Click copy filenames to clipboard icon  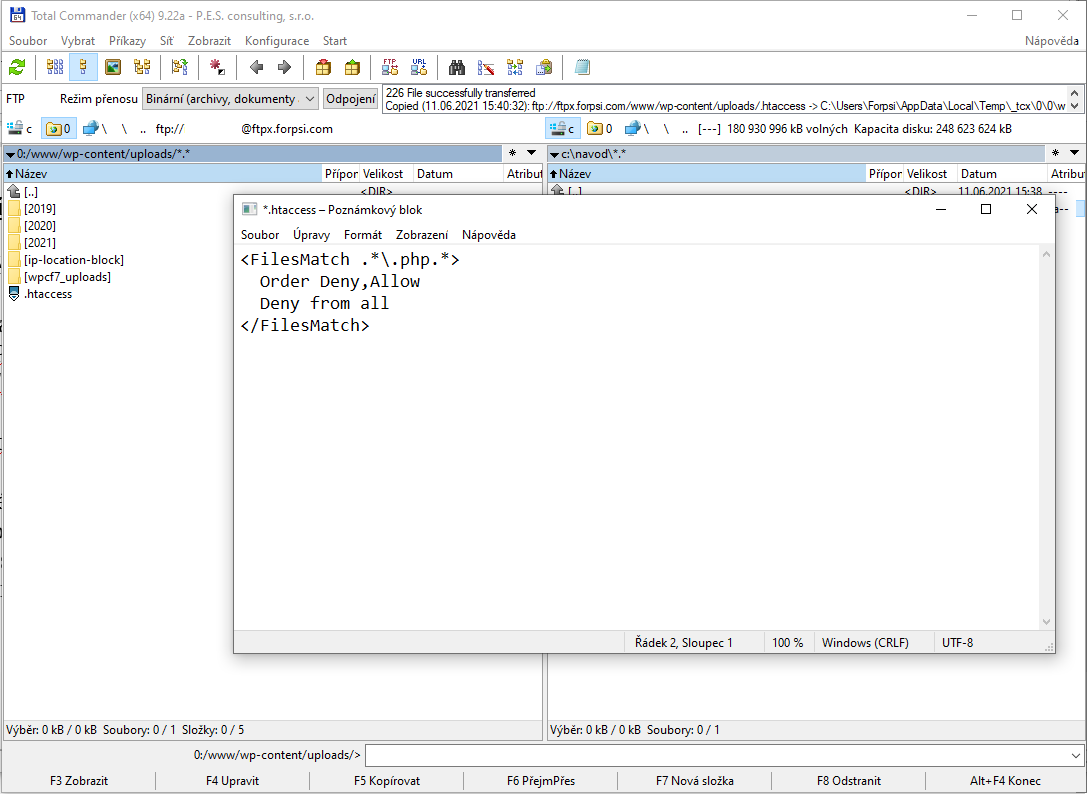tap(544, 67)
